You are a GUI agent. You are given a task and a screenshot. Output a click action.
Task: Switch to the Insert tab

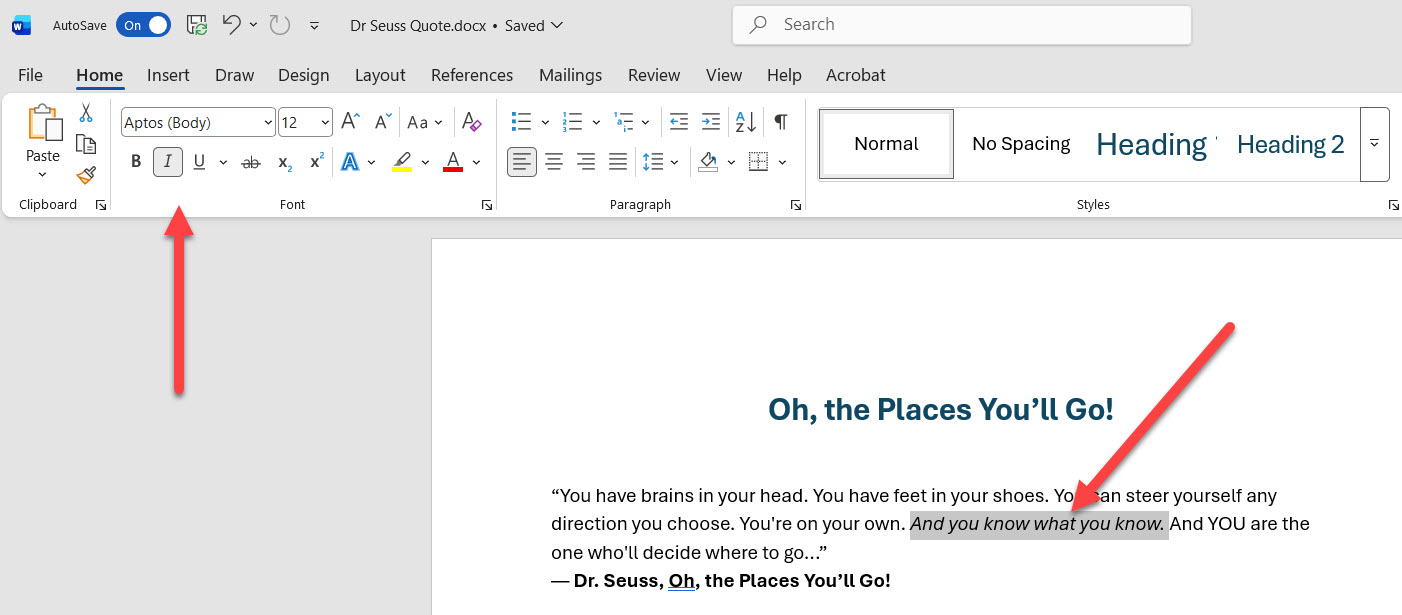[x=168, y=75]
